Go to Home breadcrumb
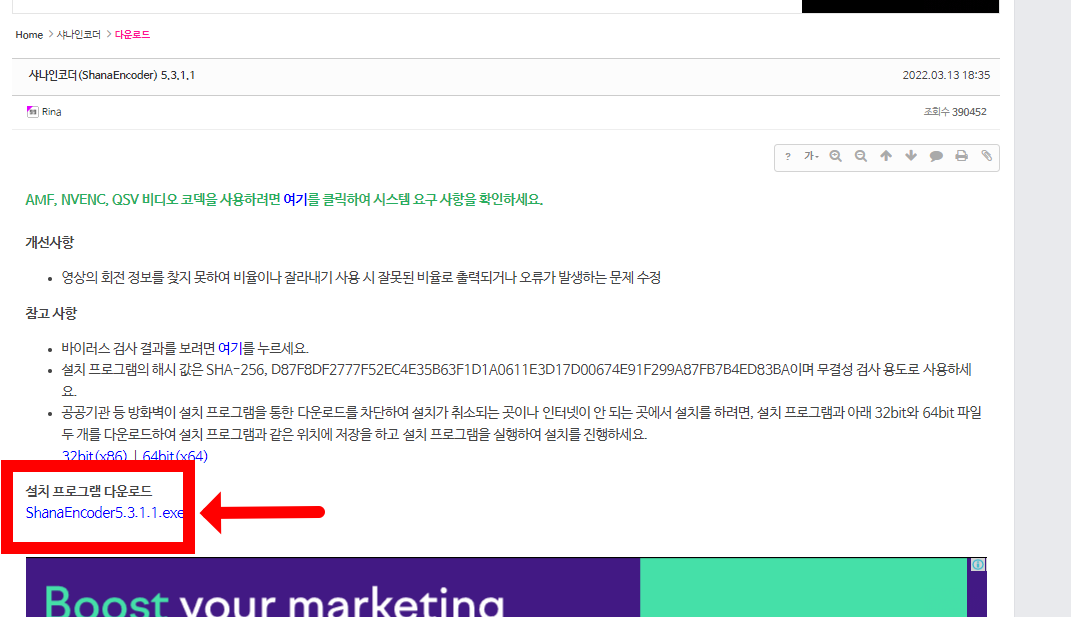The height and width of the screenshot is (617, 1071). pos(29,35)
